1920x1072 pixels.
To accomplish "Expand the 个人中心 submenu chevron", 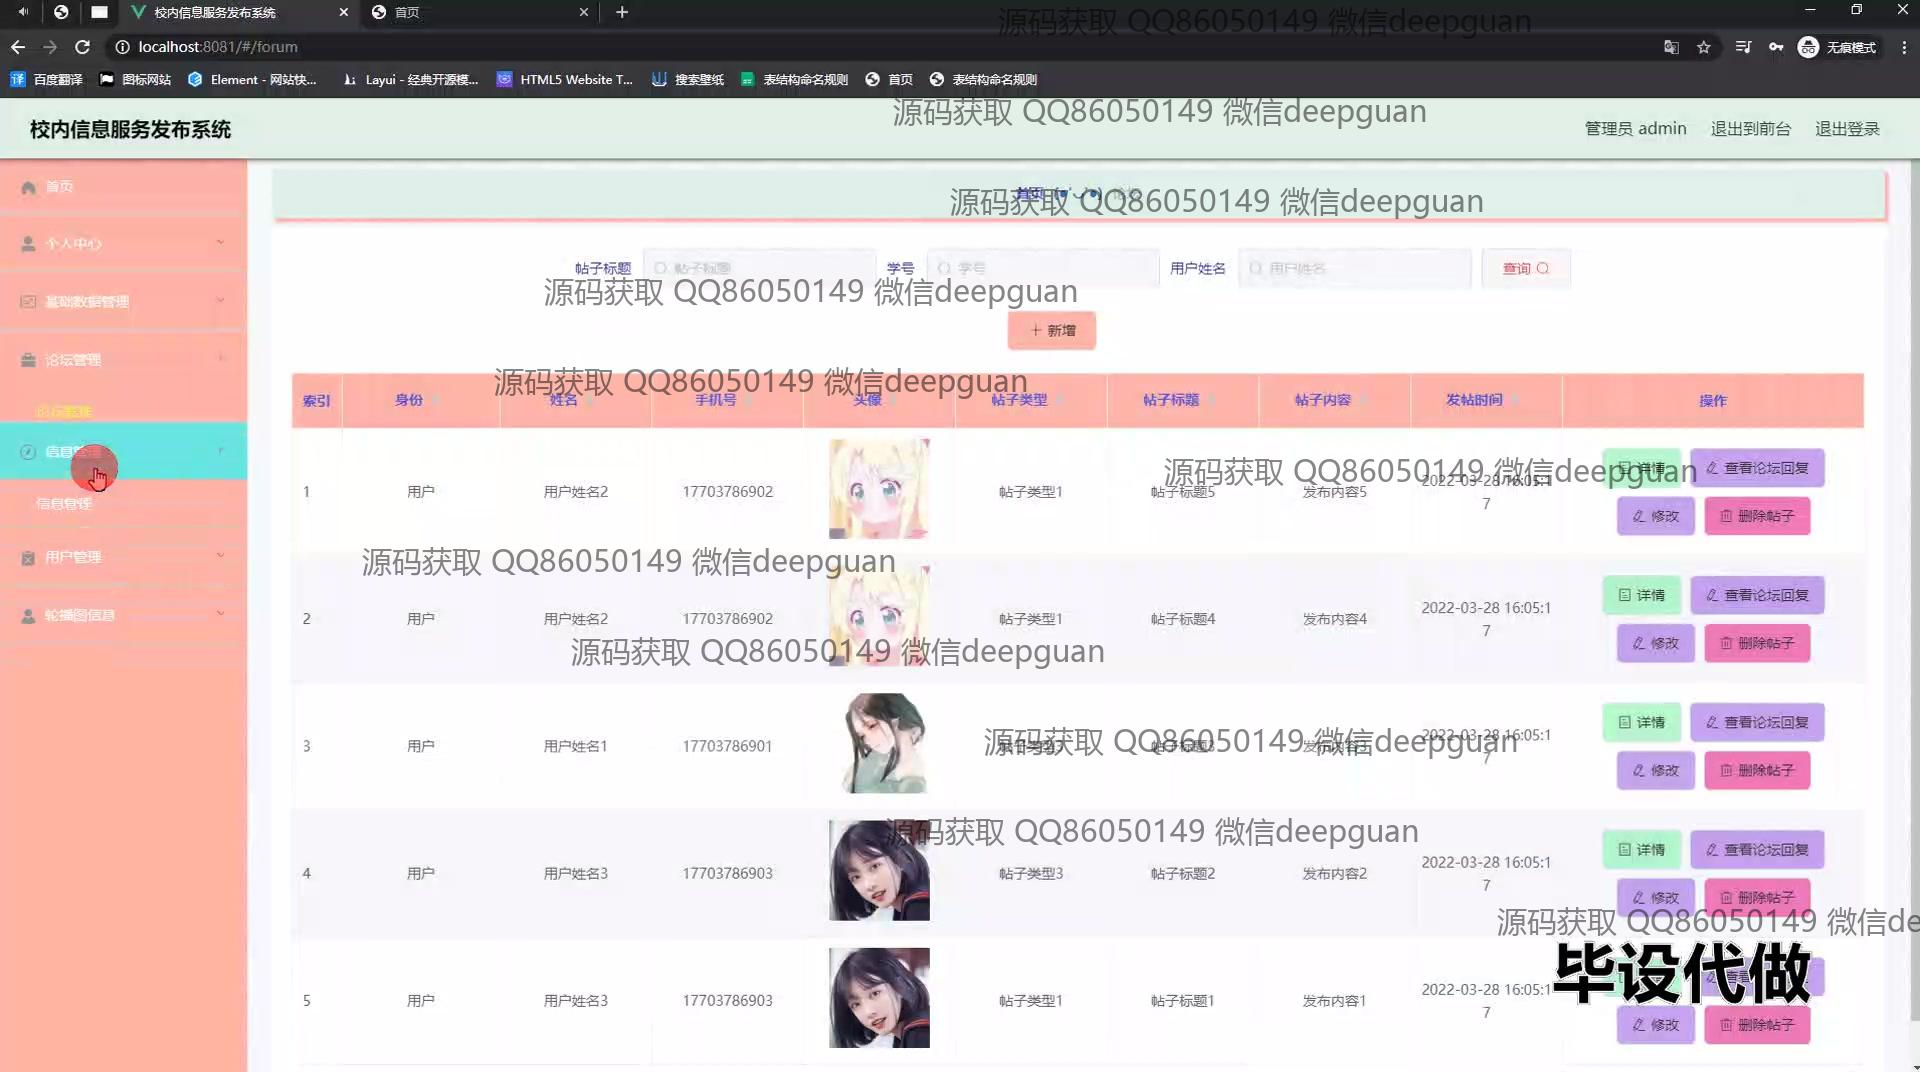I will (x=220, y=243).
